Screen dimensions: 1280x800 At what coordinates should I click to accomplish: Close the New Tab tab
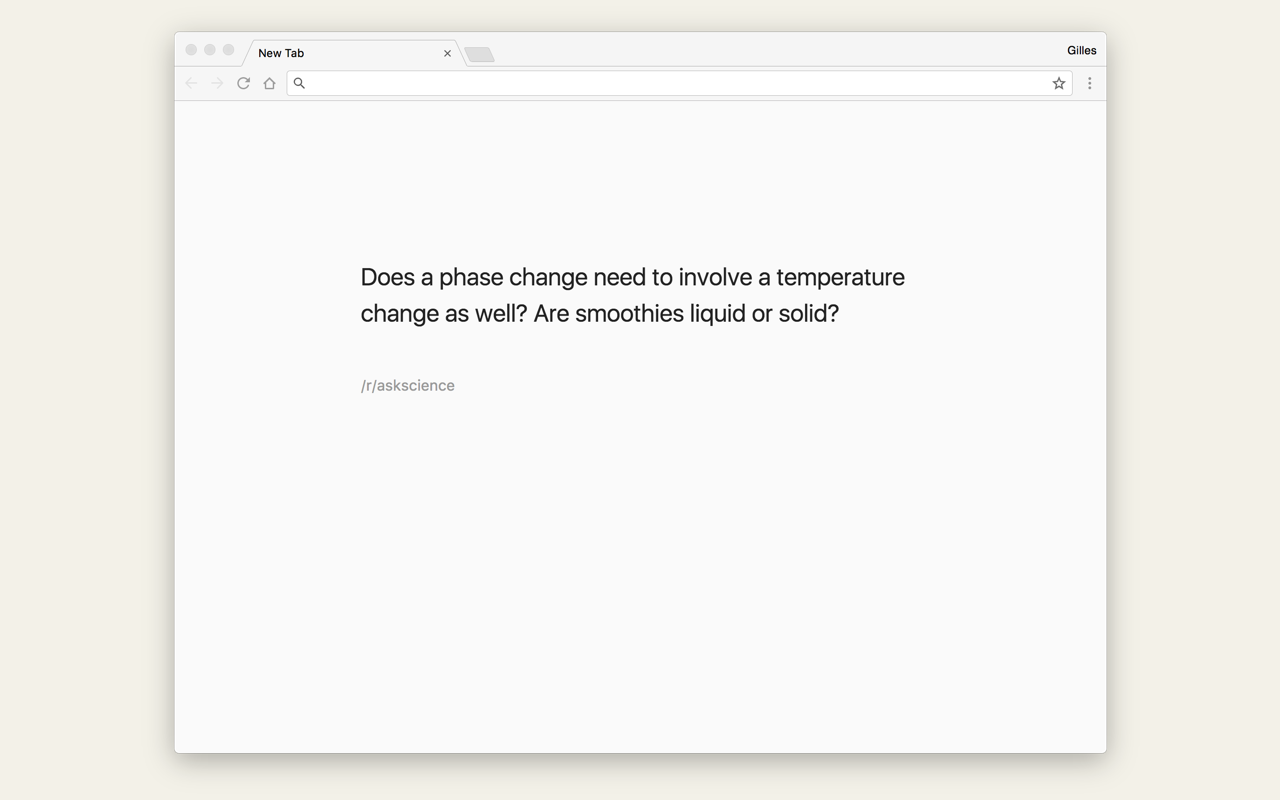coord(447,53)
